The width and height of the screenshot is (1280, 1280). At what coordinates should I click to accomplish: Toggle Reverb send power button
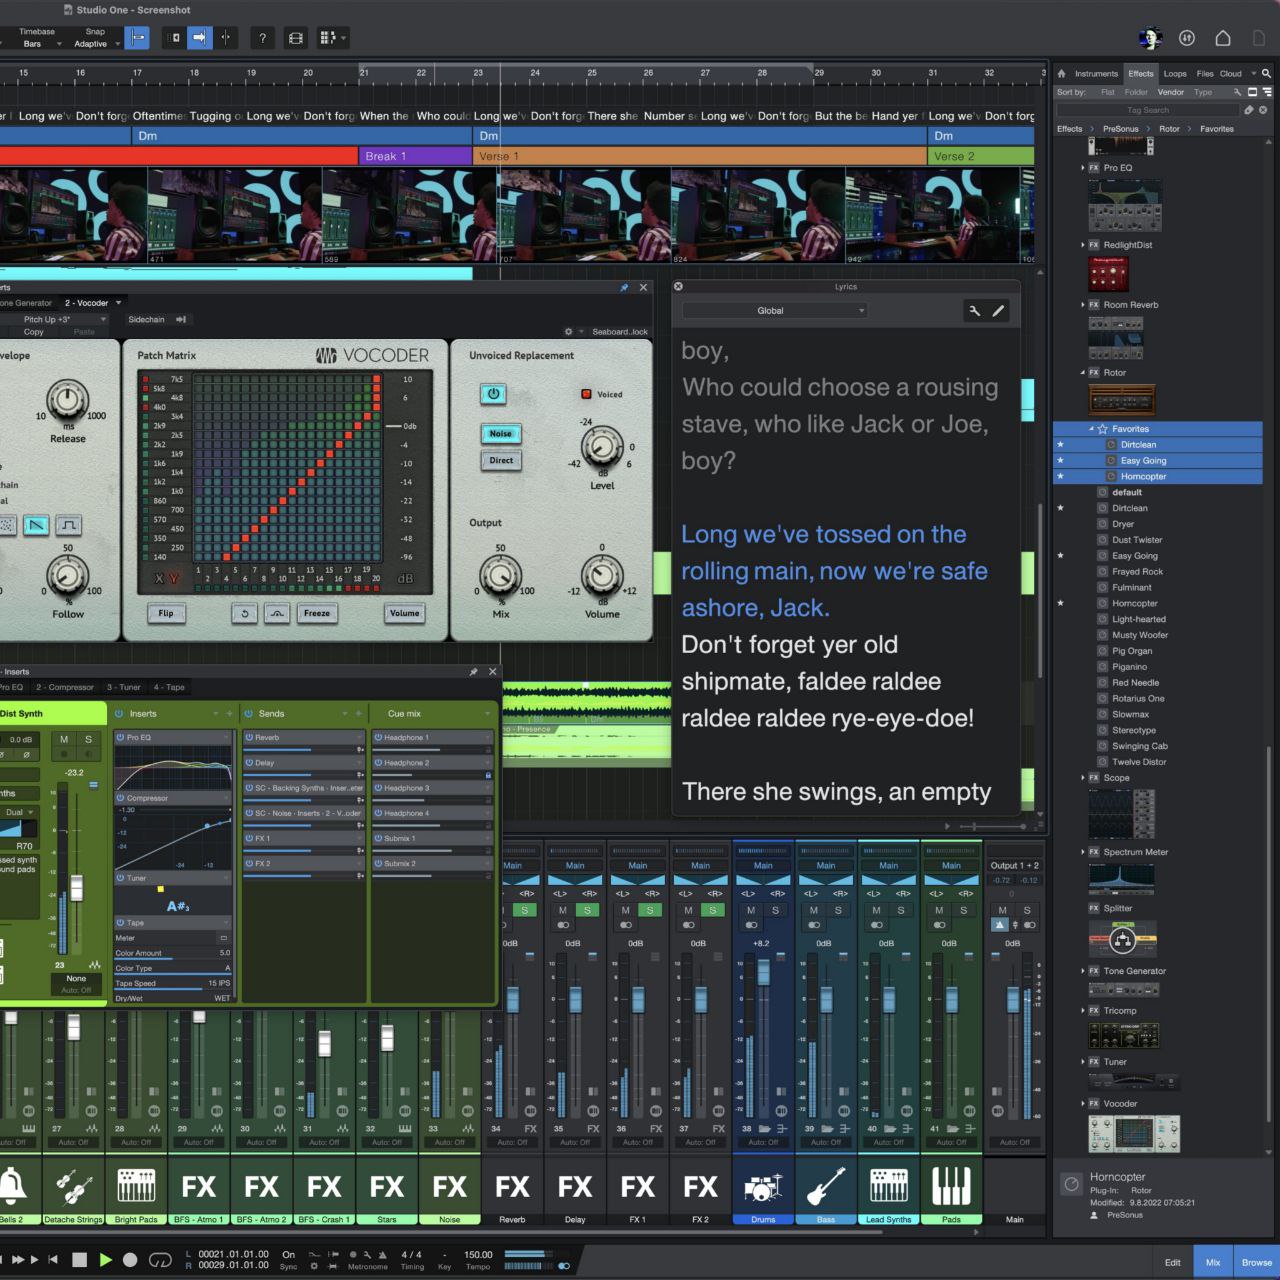click(x=250, y=737)
